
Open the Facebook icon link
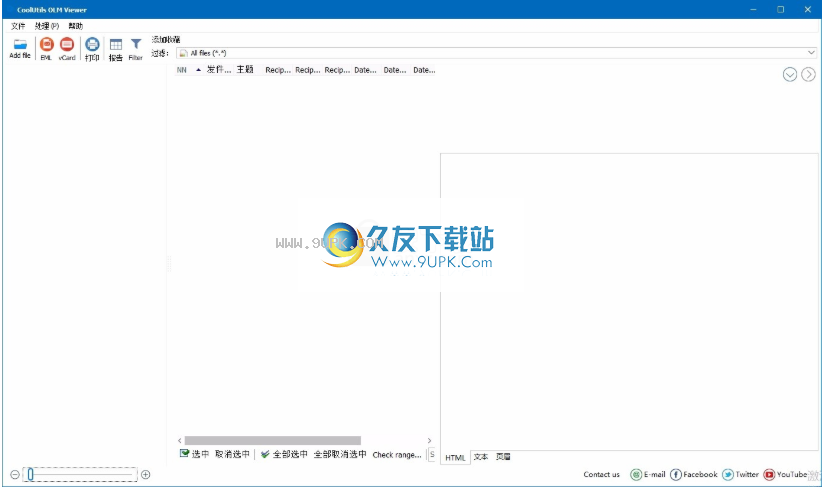676,475
